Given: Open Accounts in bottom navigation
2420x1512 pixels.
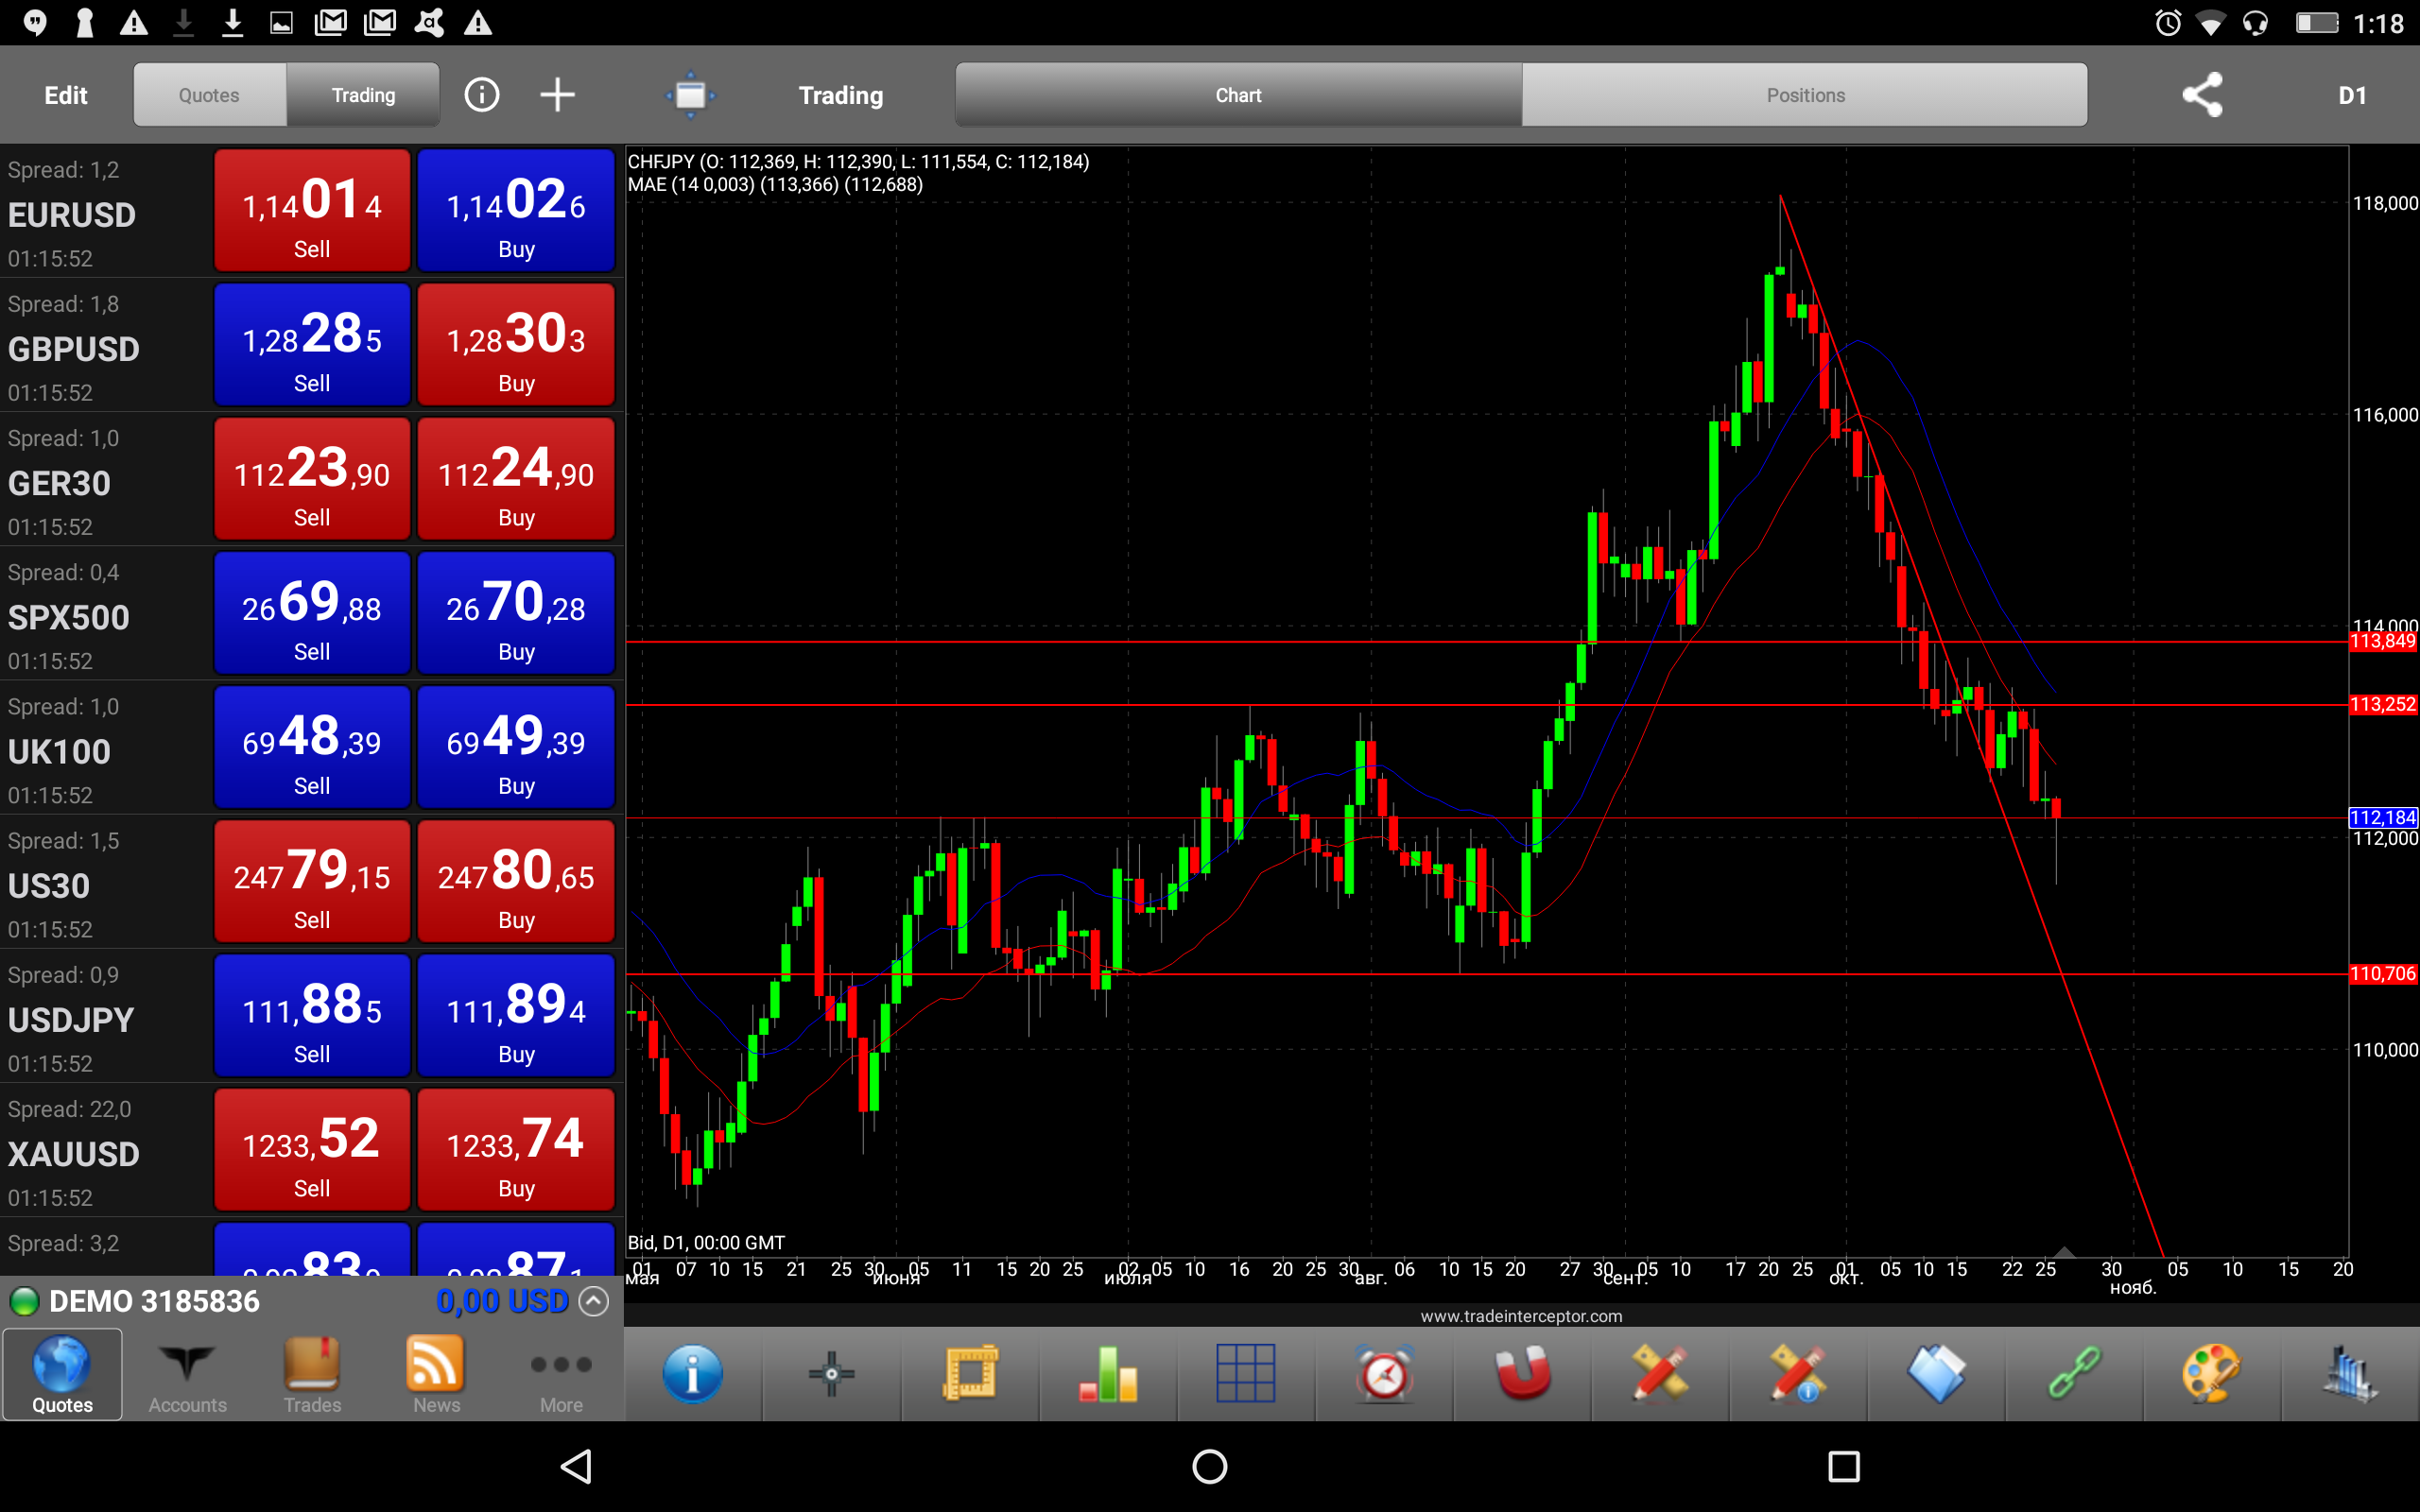Looking at the screenshot, I should tap(187, 1375).
